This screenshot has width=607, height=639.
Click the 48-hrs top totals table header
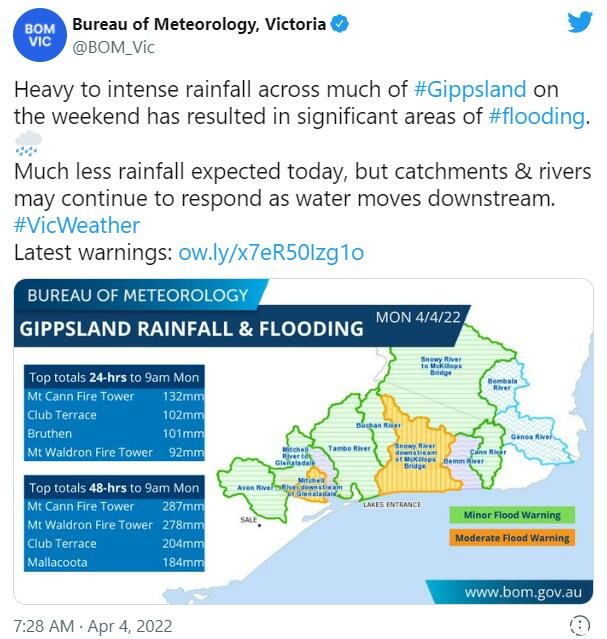(x=114, y=487)
